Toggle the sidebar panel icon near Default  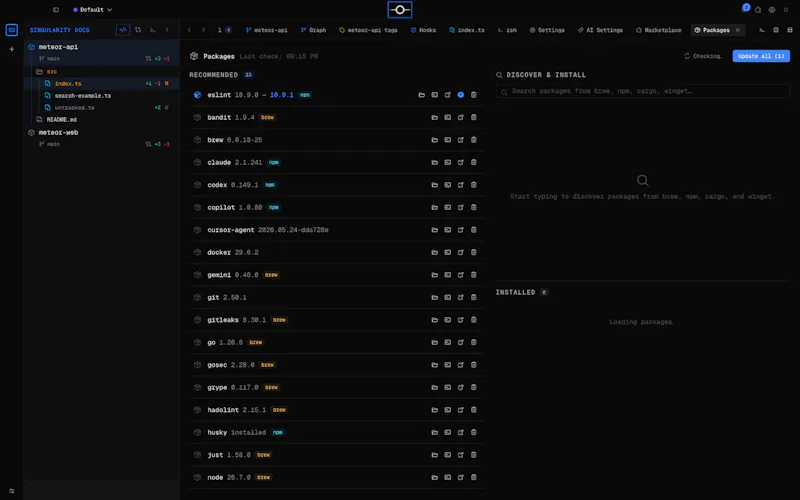[x=56, y=10]
